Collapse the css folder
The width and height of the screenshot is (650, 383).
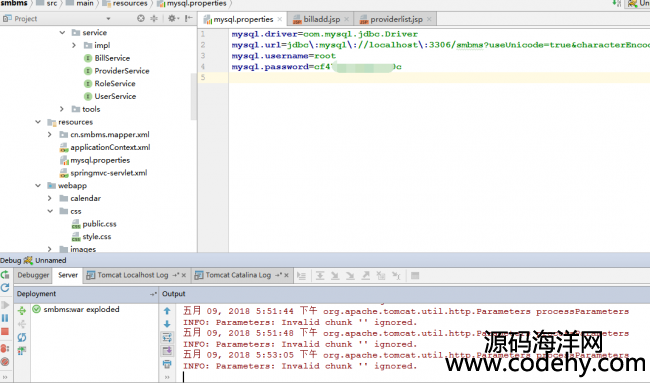[50, 211]
